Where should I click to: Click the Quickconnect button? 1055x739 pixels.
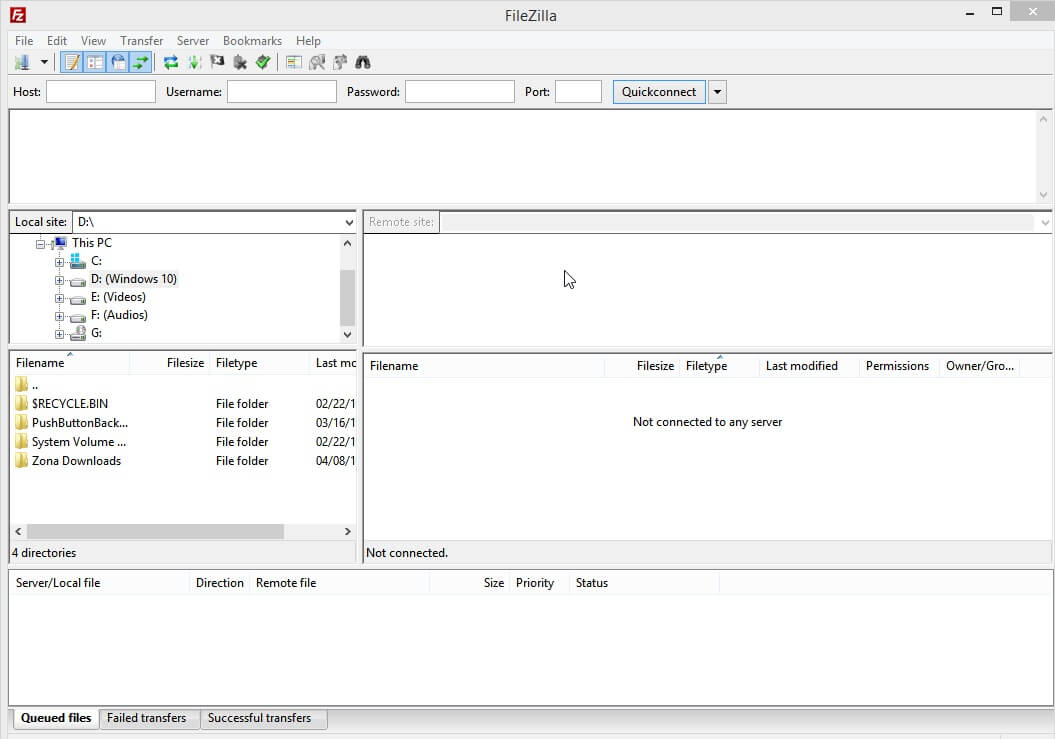(x=659, y=92)
